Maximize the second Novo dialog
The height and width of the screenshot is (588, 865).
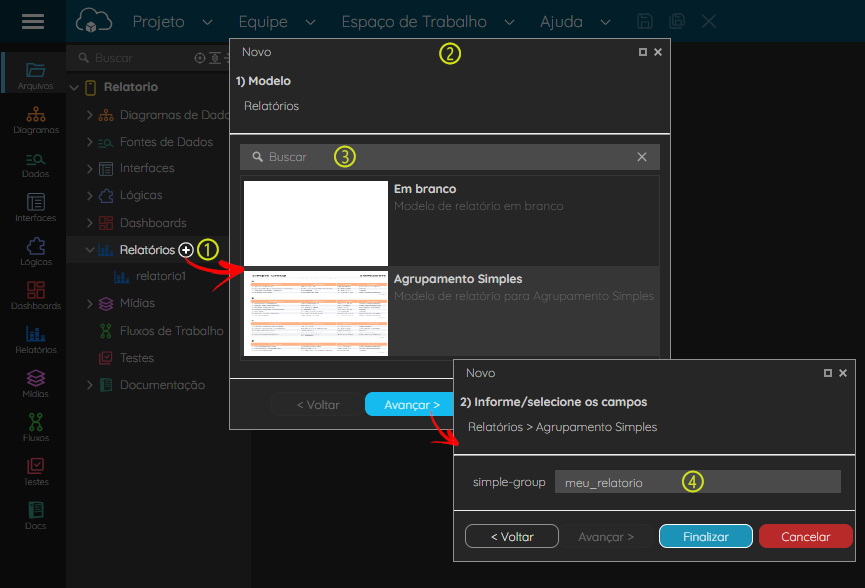click(827, 373)
